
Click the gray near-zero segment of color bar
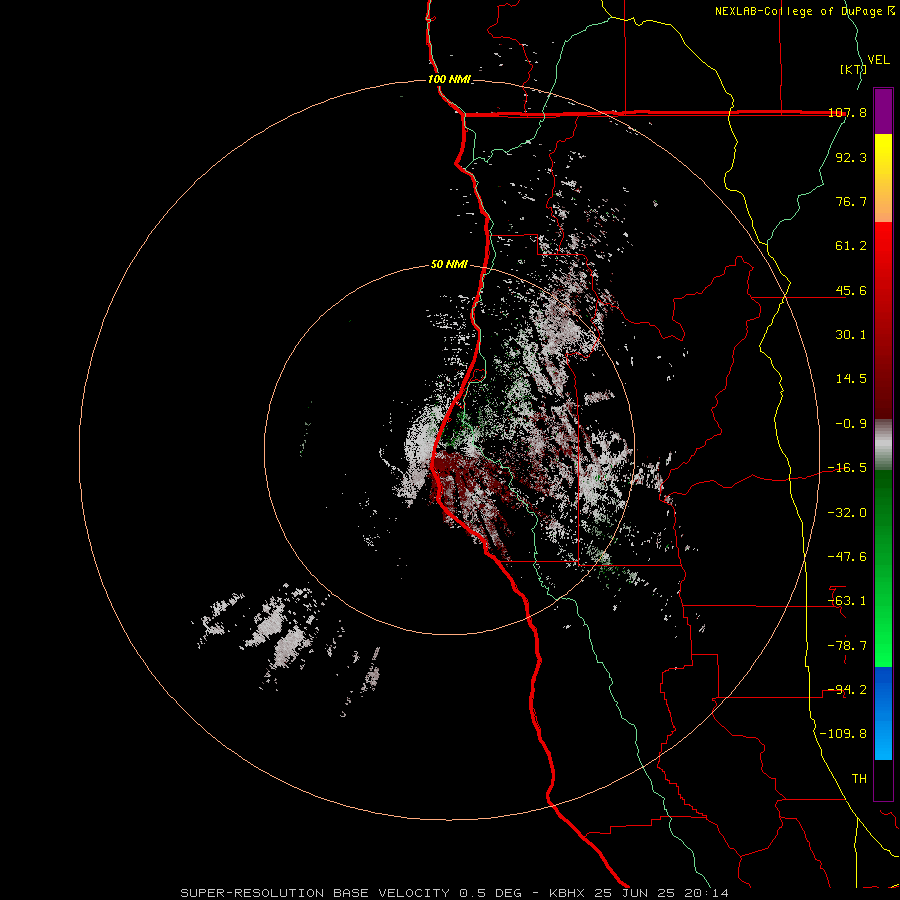tap(883, 443)
